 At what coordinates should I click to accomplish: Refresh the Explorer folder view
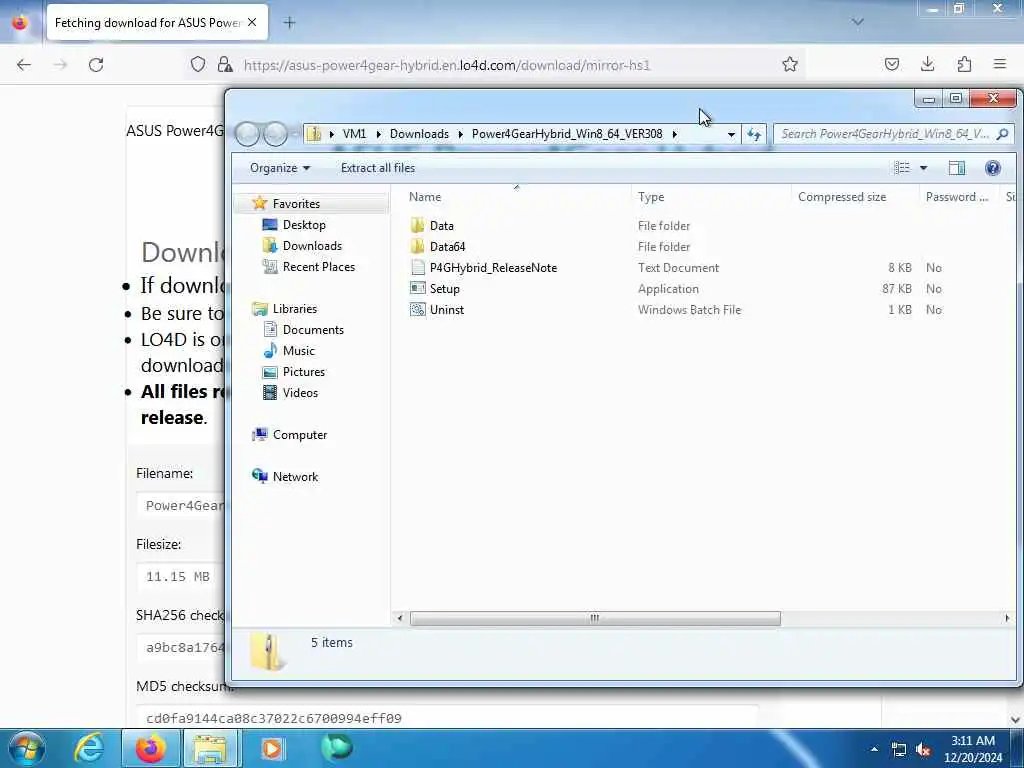click(754, 135)
